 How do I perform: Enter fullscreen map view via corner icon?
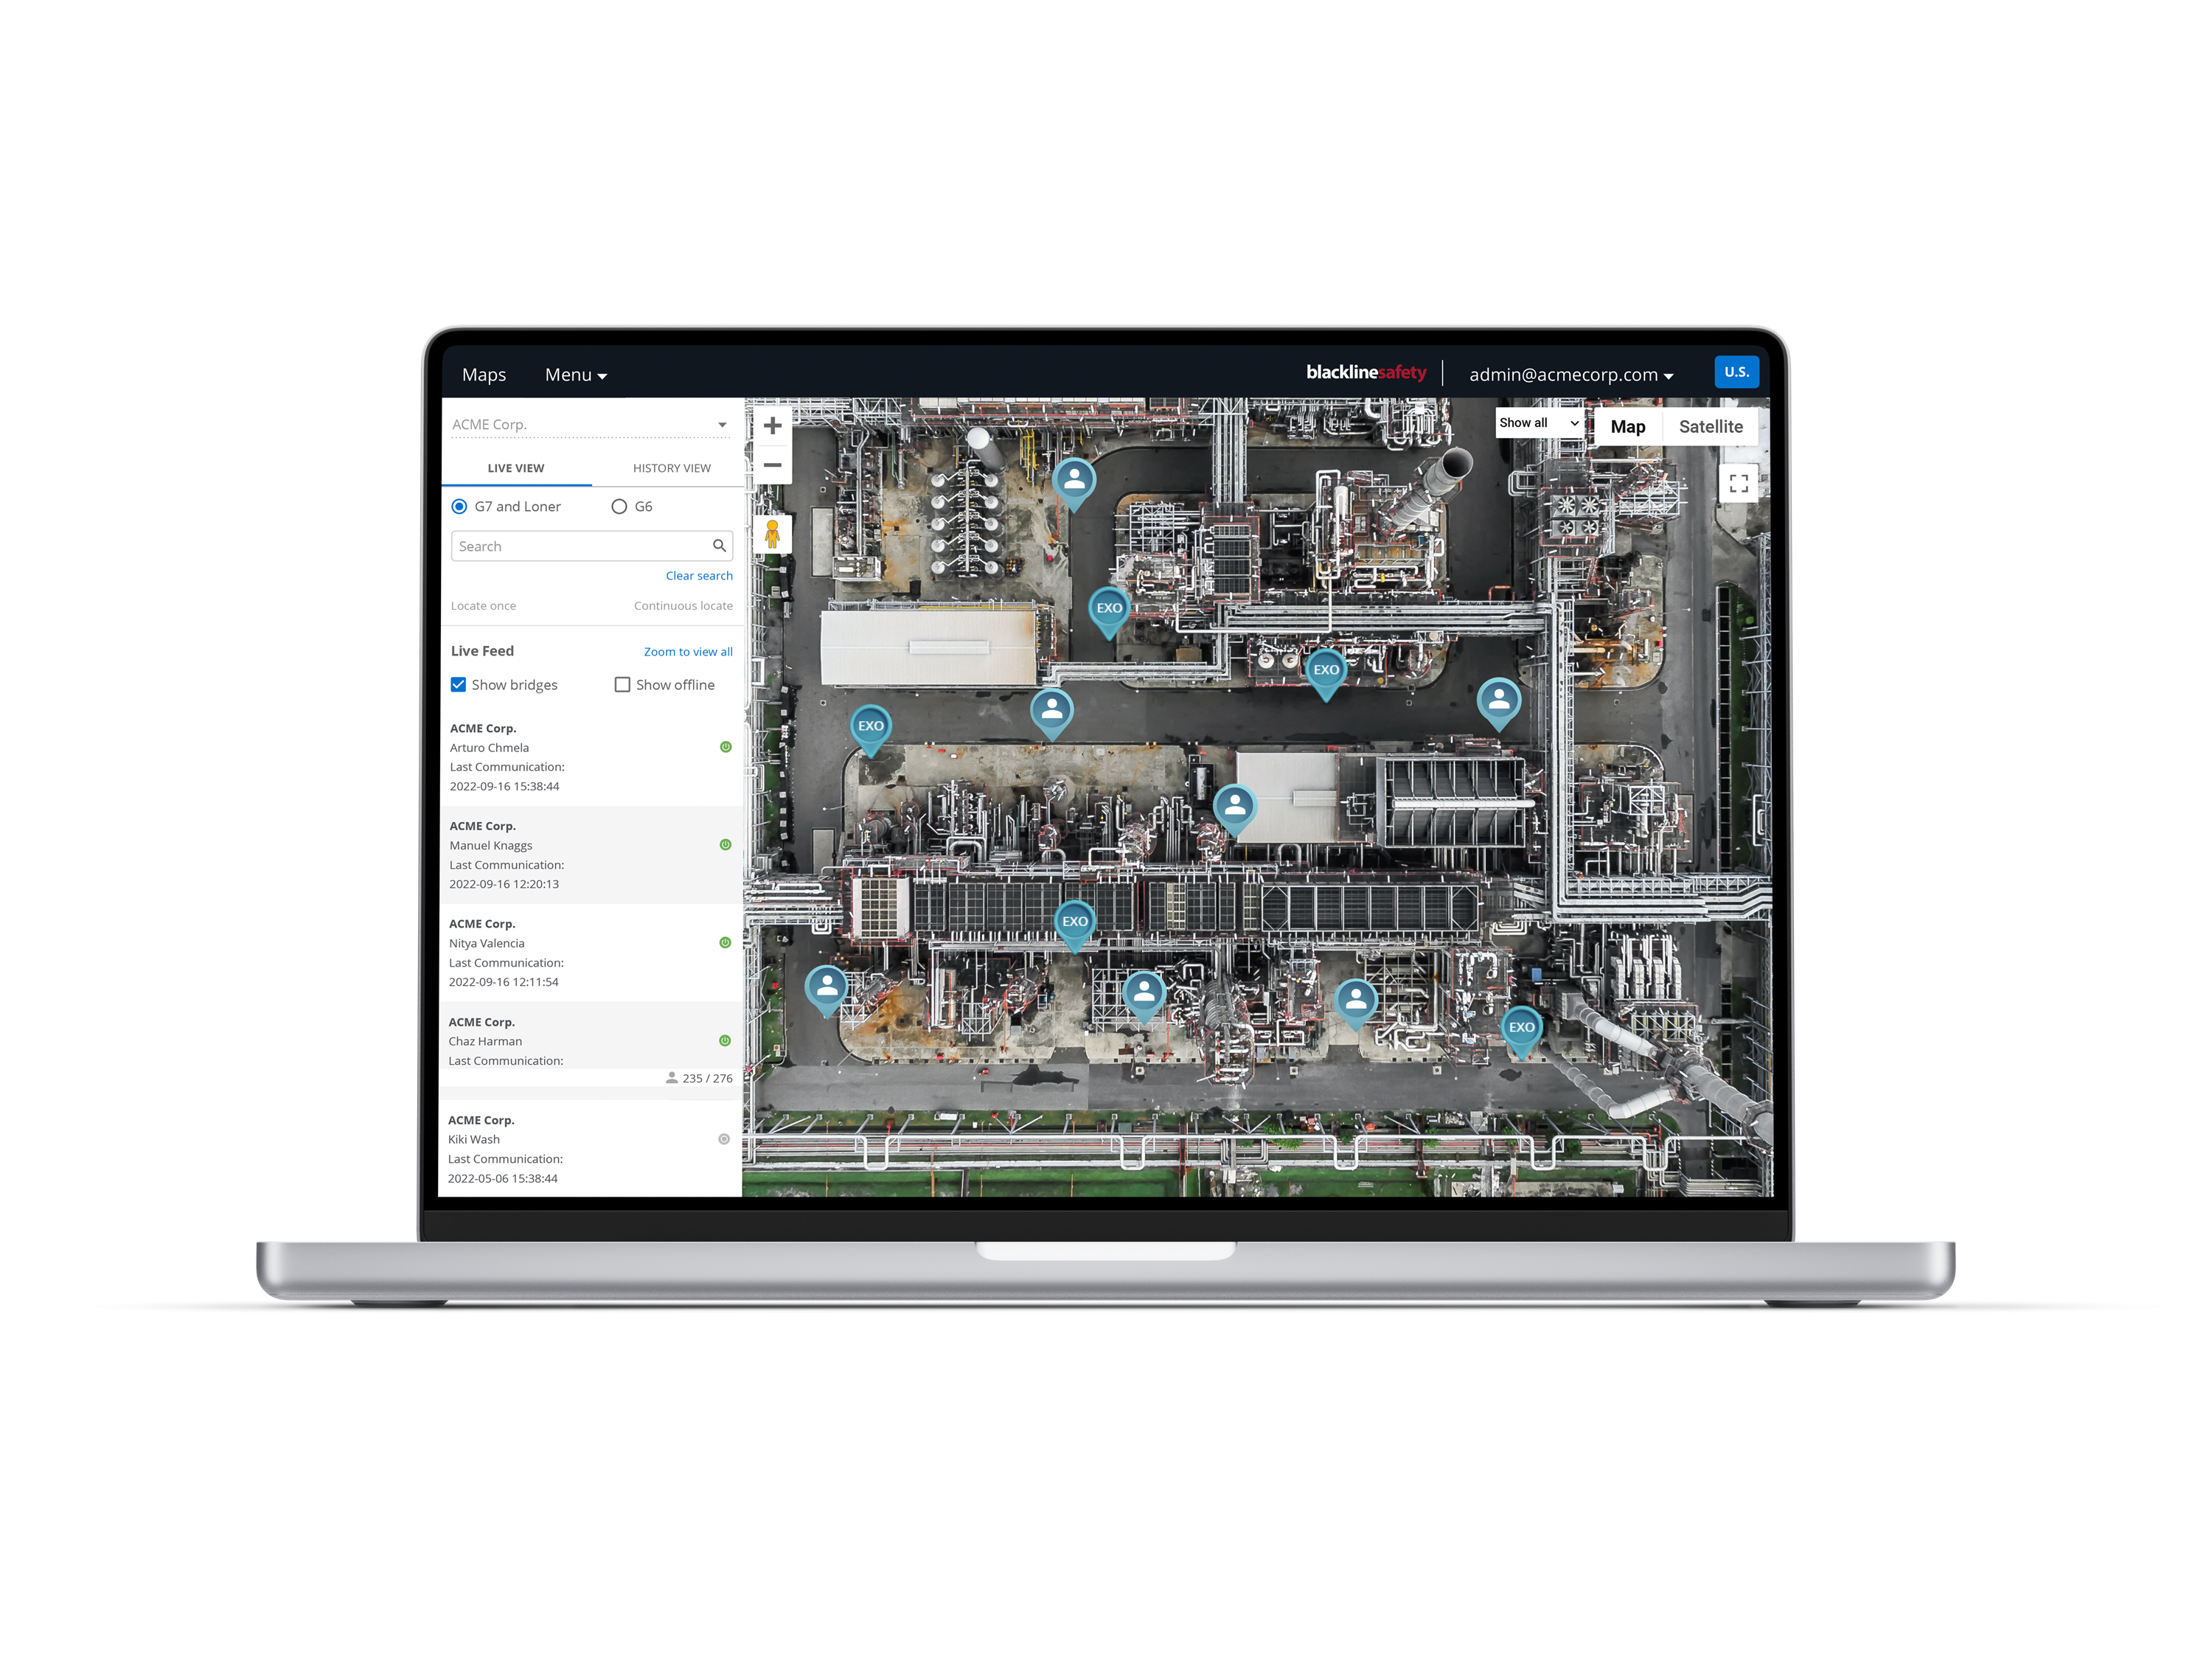tap(1739, 482)
